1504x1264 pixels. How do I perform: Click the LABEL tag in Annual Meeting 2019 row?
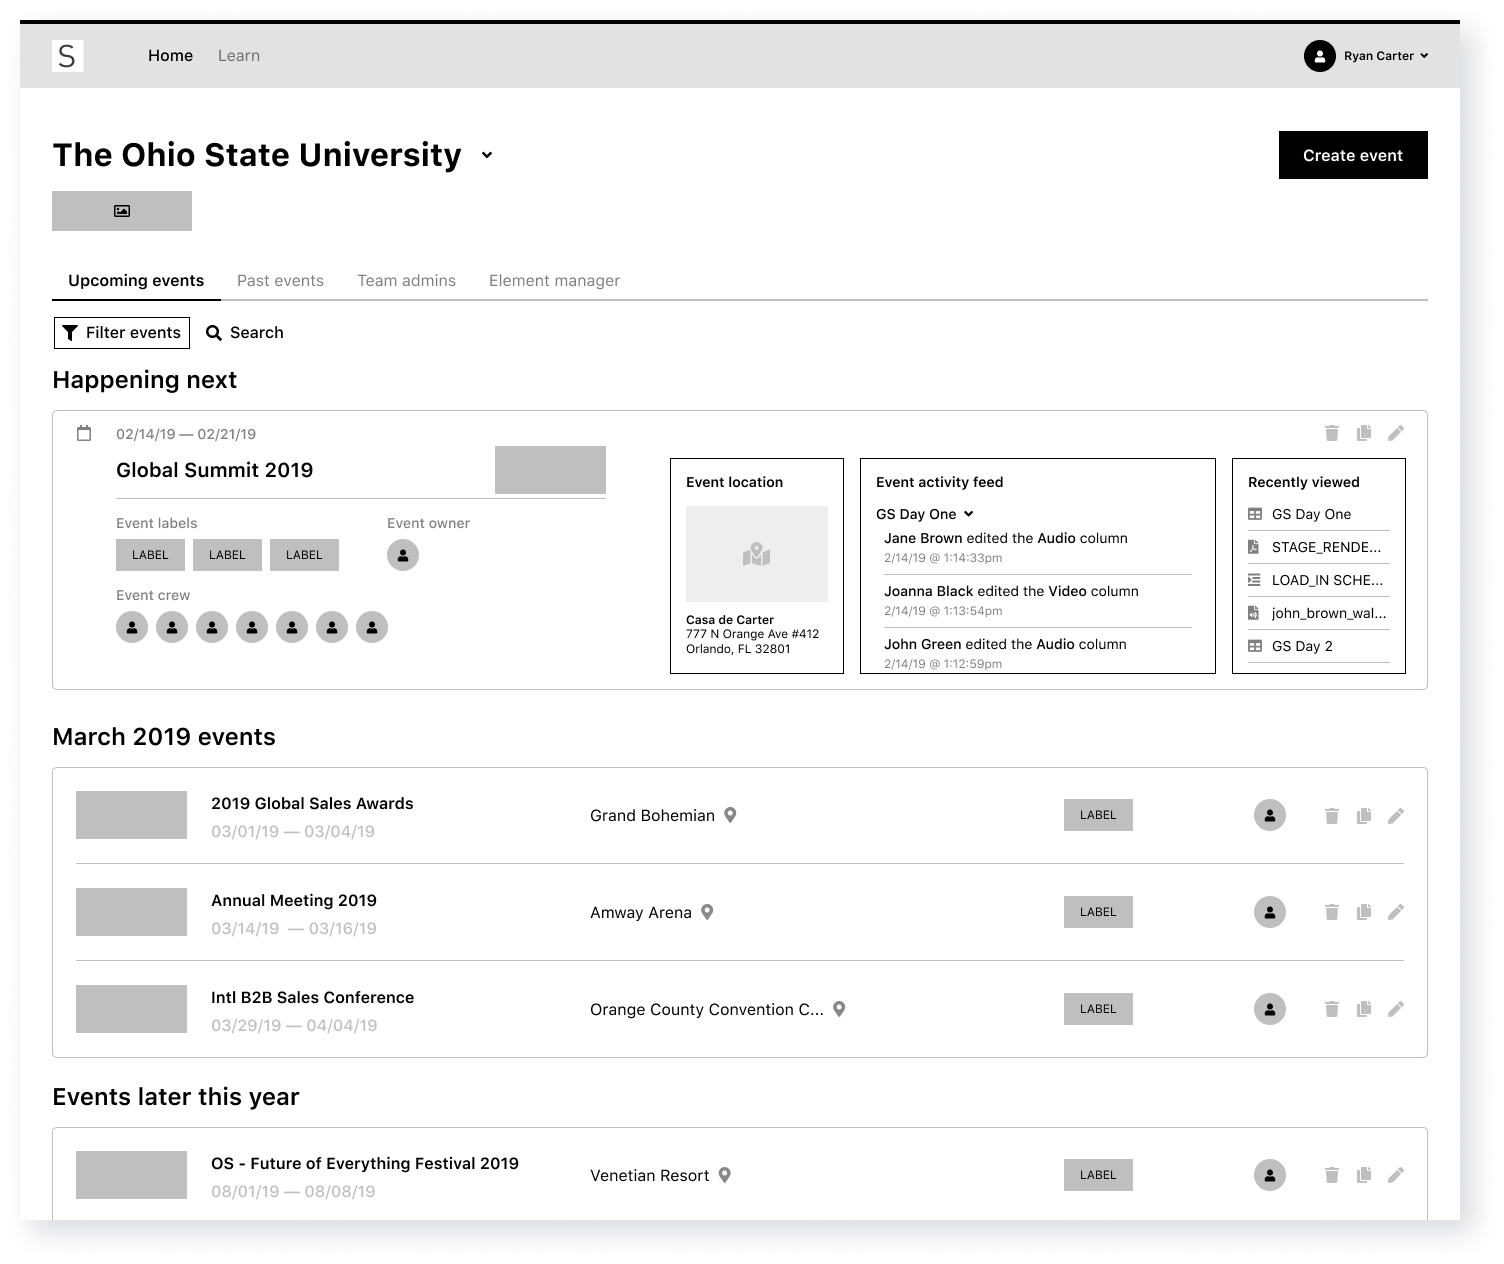pyautogui.click(x=1098, y=912)
